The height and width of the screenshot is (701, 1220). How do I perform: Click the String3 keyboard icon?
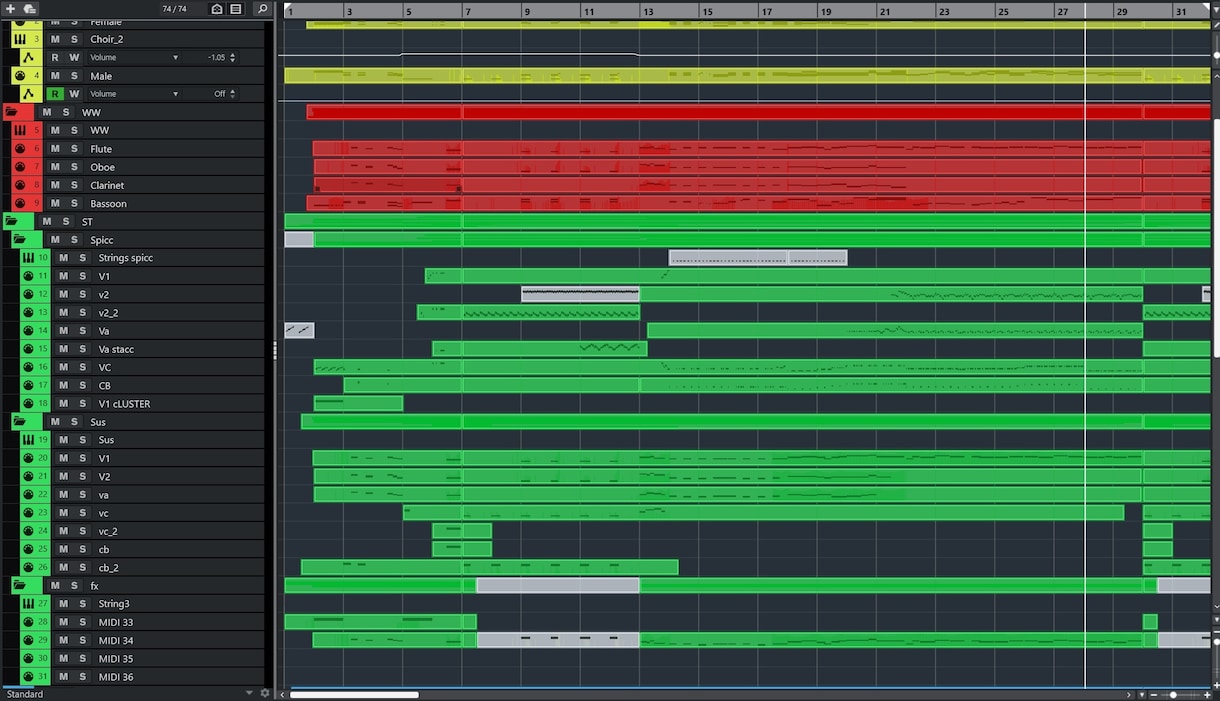tap(28, 604)
